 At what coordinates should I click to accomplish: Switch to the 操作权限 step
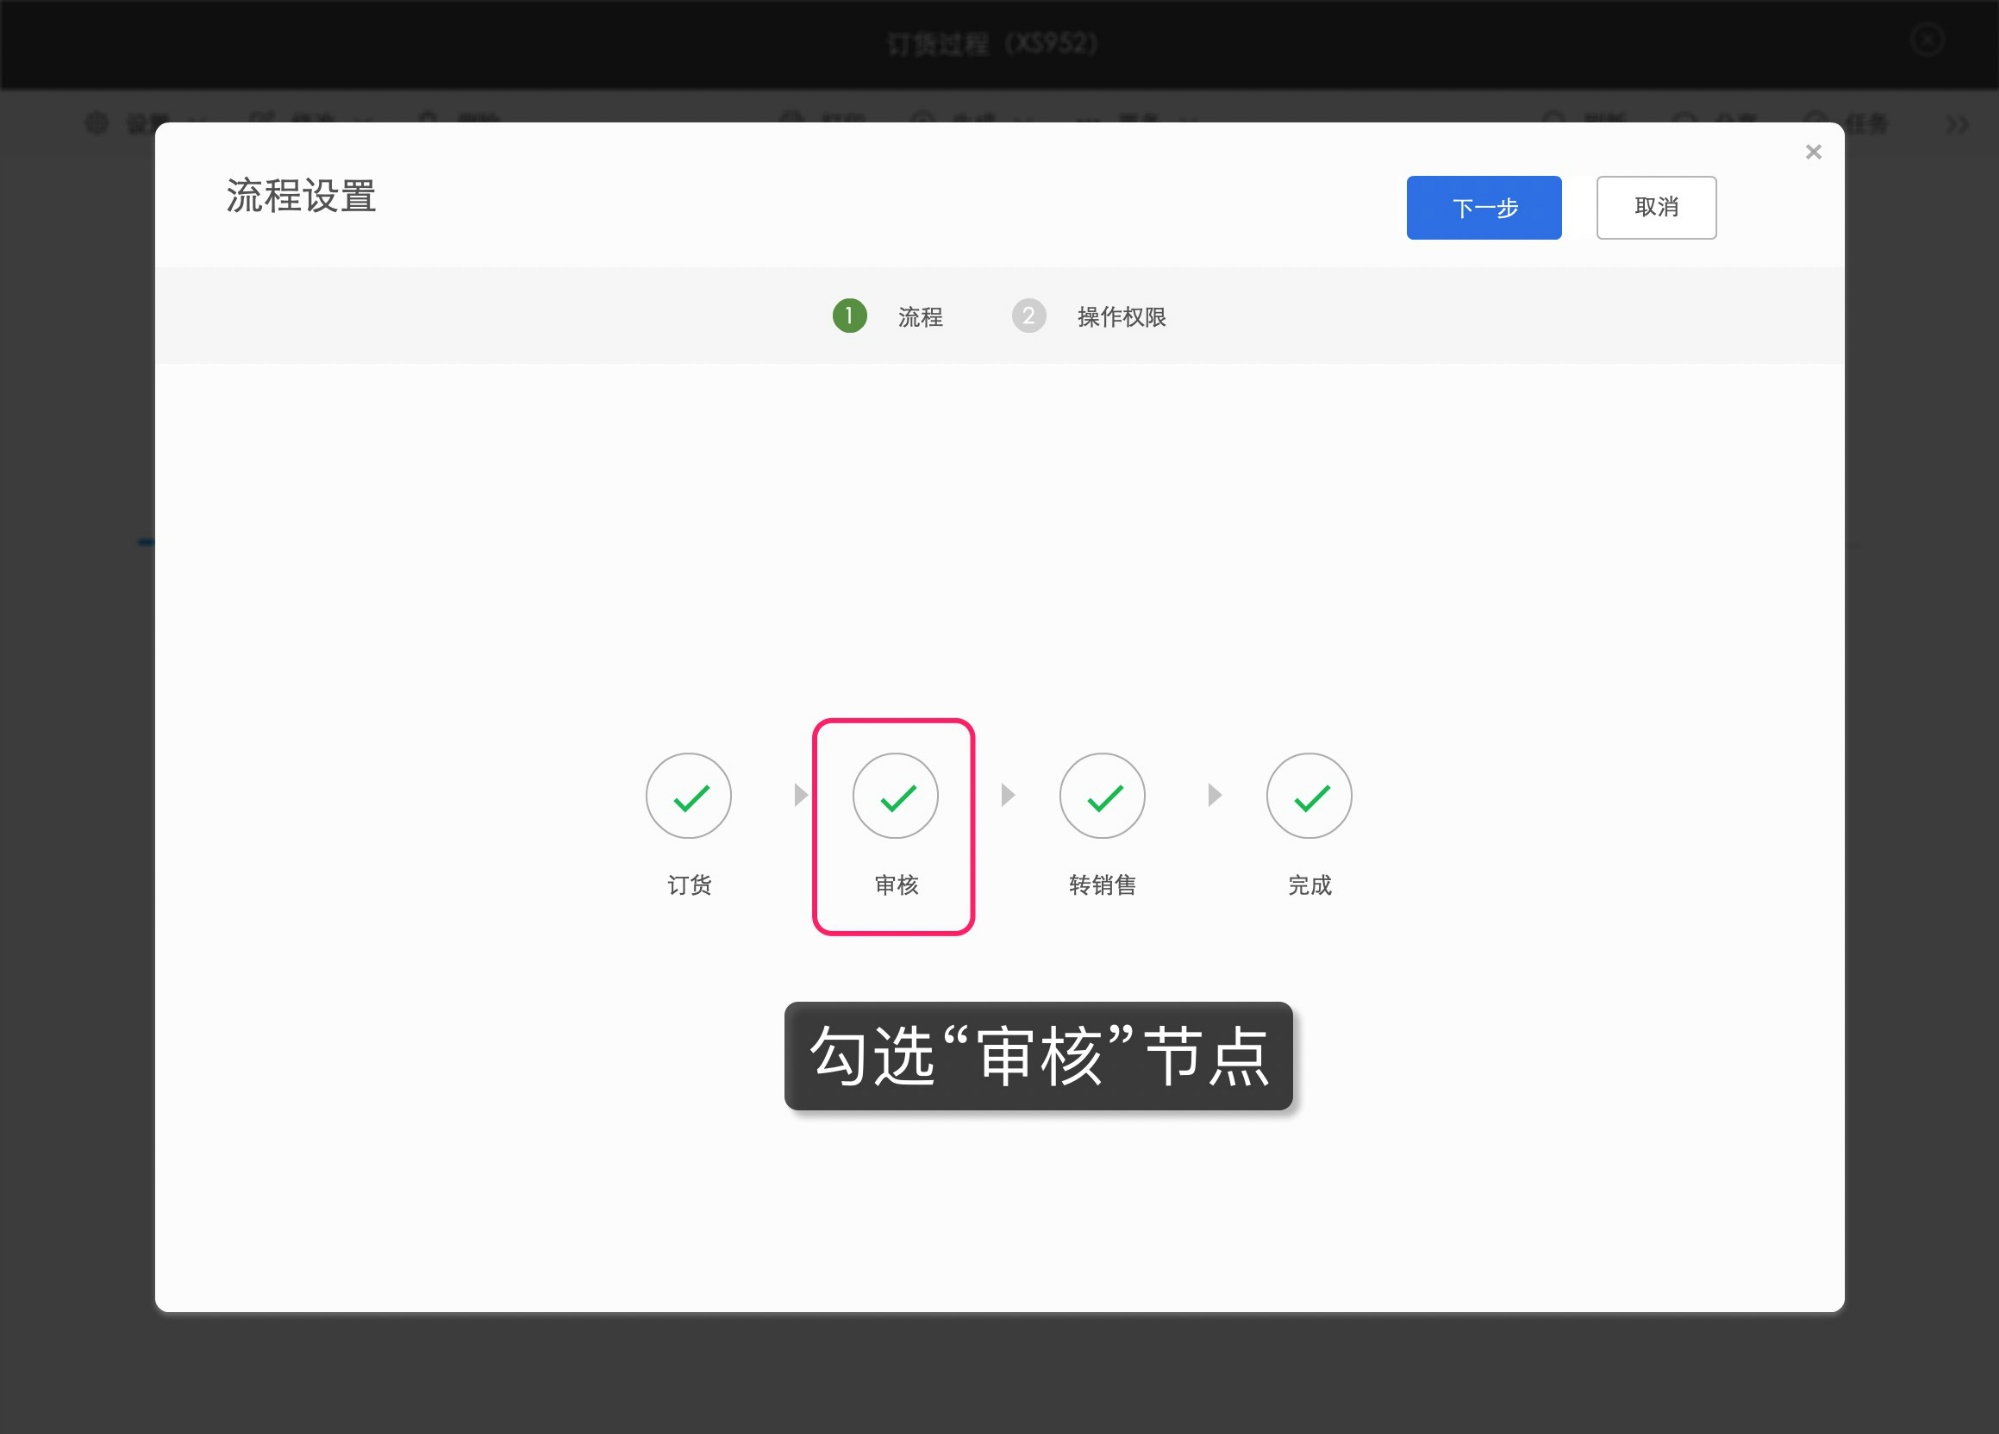coord(1120,316)
